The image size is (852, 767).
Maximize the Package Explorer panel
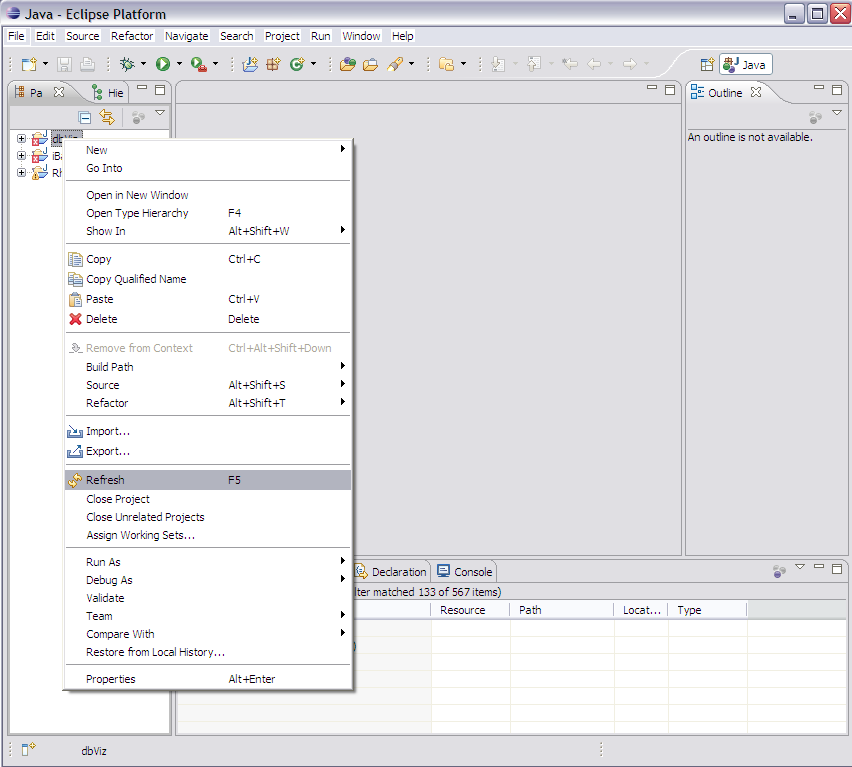coord(160,90)
